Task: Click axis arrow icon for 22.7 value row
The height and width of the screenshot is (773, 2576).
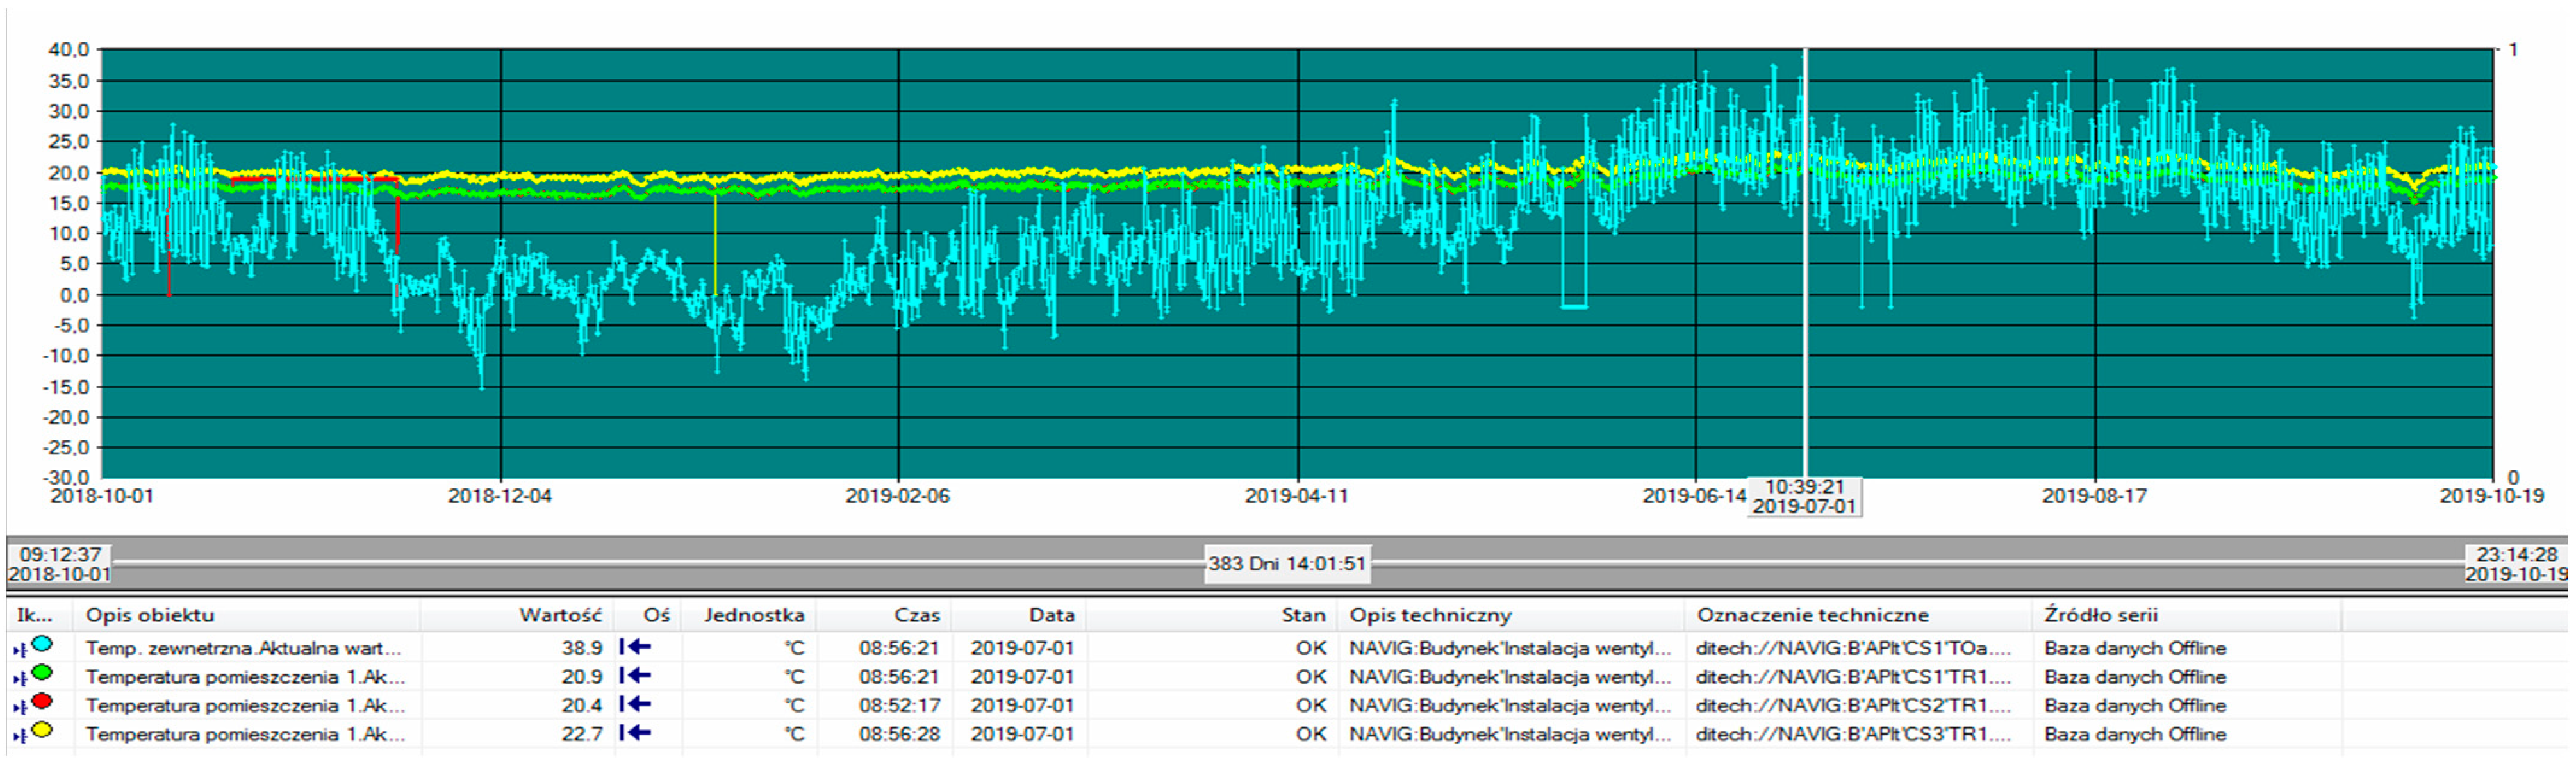Action: tap(636, 733)
